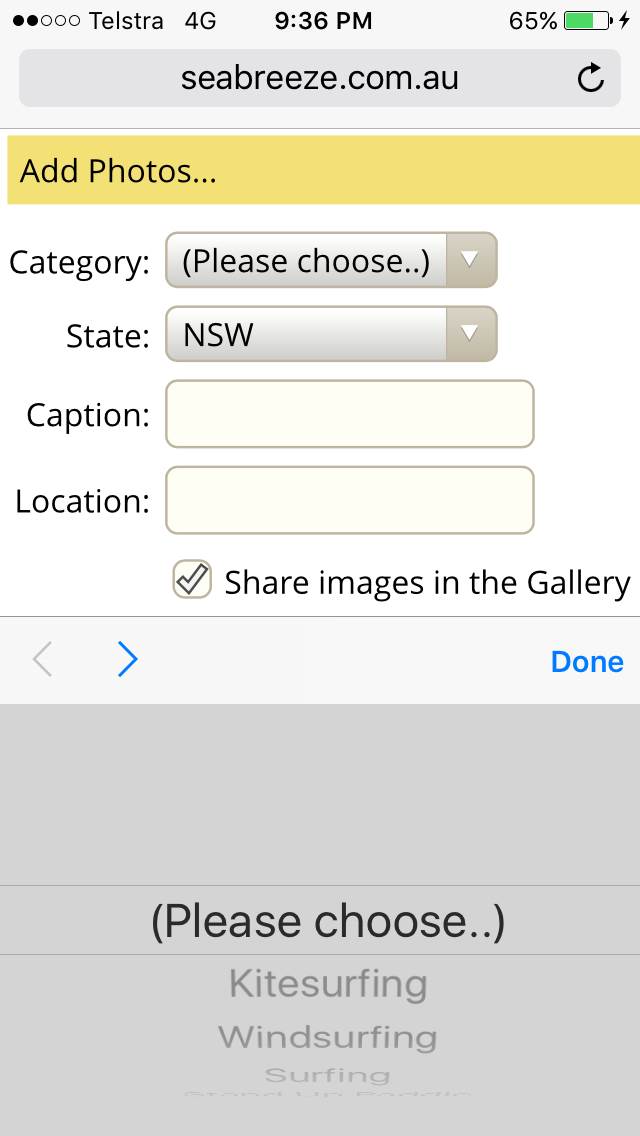Tap the signal strength dots
Screen dimensions: 640x1136
point(45,20)
